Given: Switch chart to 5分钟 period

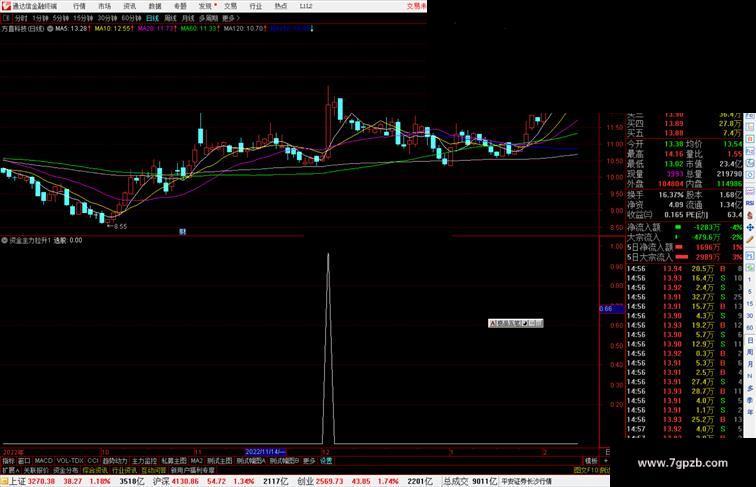Looking at the screenshot, I should point(60,18).
